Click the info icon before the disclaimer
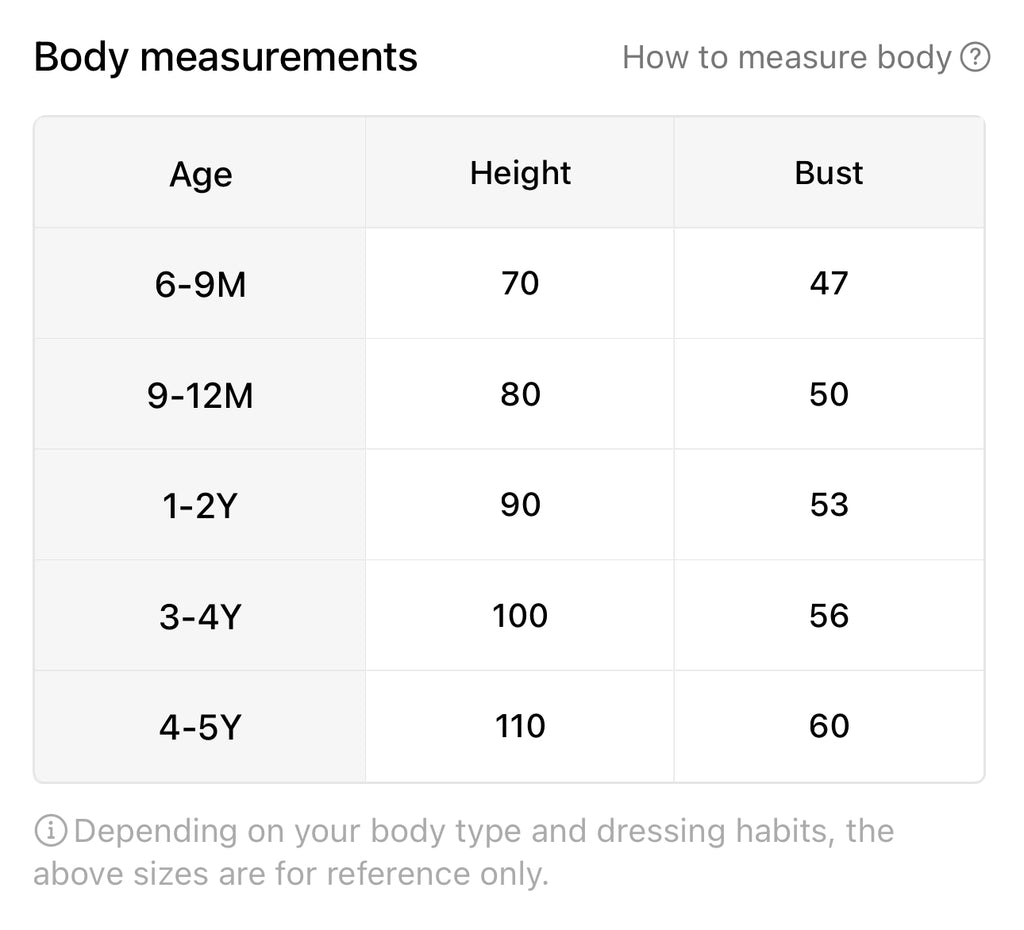Image resolution: width=1024 pixels, height=930 pixels. click(x=50, y=831)
